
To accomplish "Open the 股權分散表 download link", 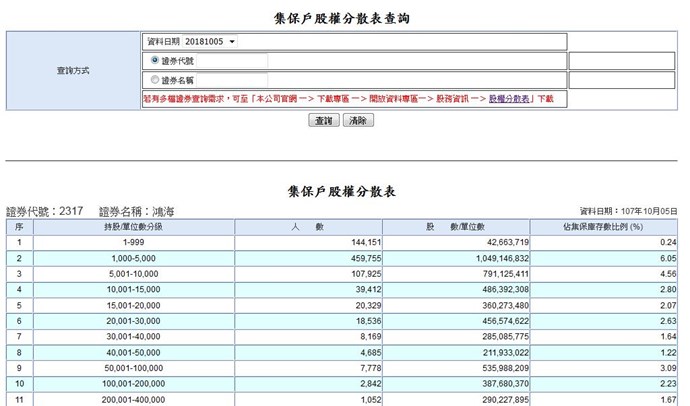I will (510, 99).
